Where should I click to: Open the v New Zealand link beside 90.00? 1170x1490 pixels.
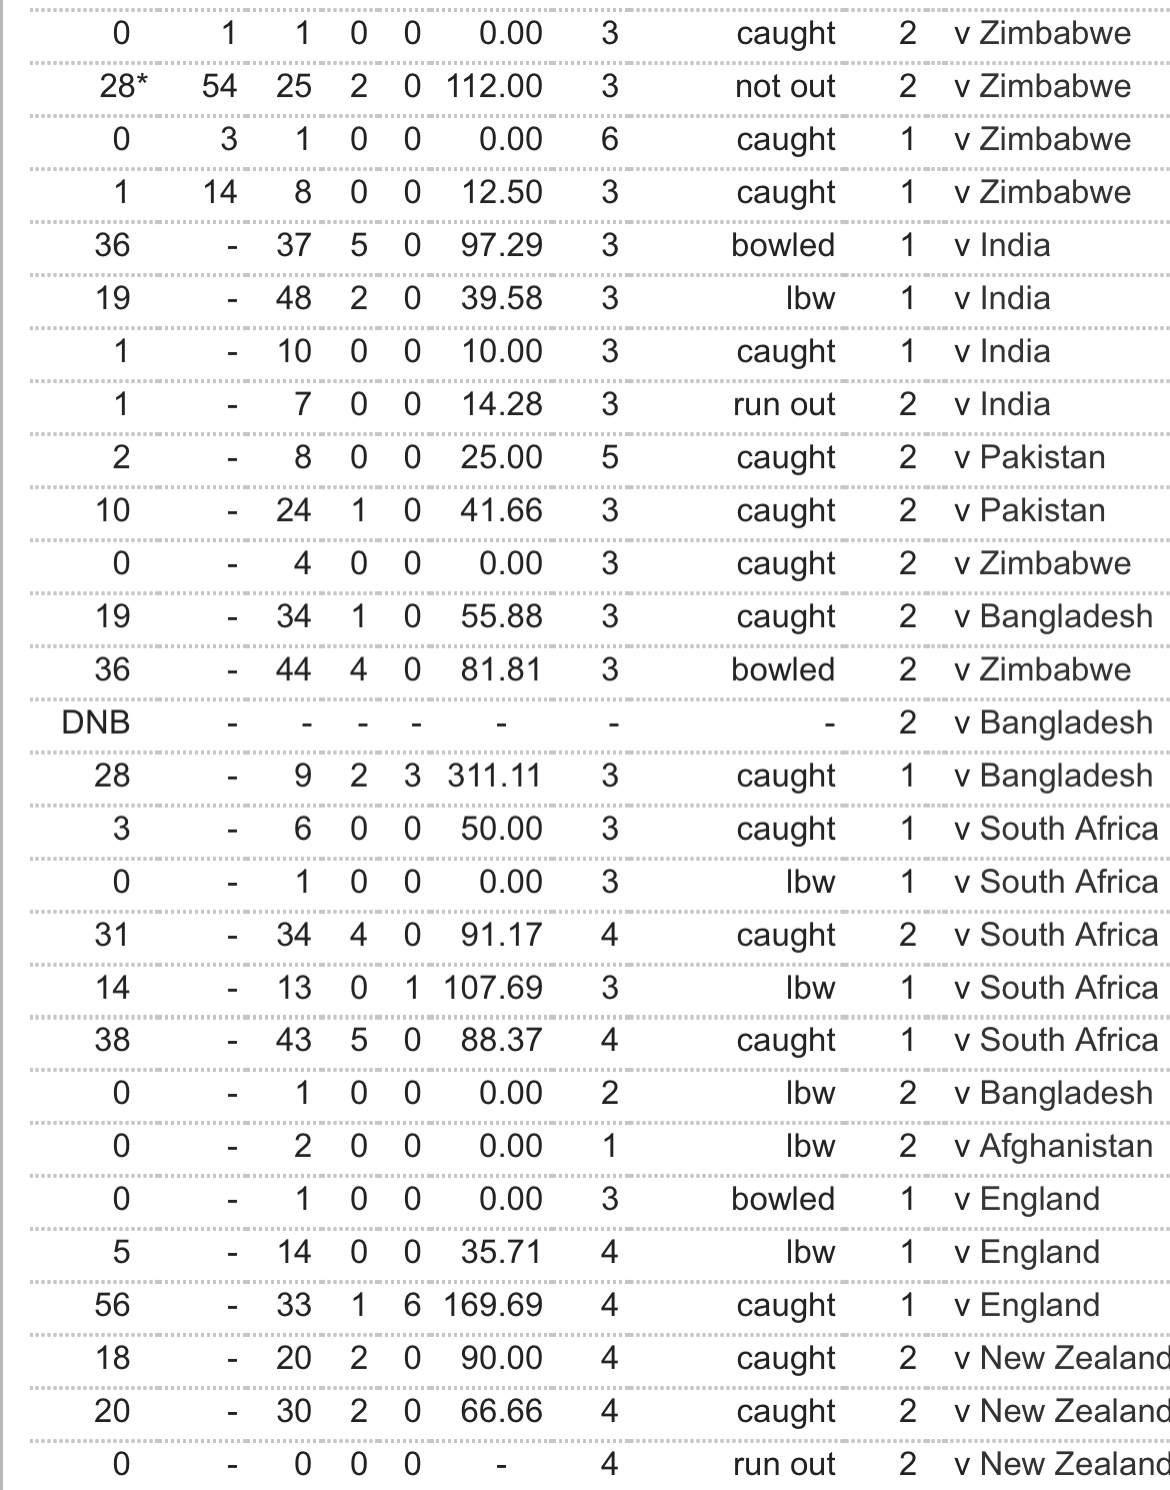[1061, 1358]
